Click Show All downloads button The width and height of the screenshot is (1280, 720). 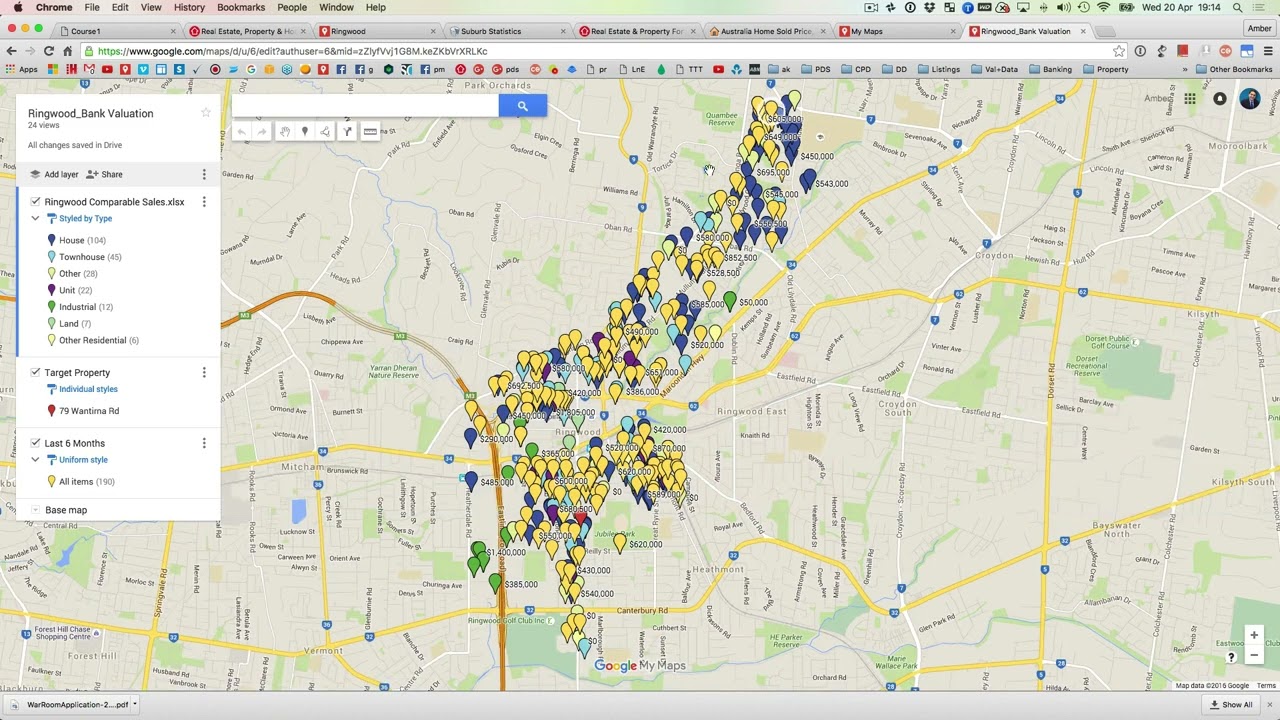pyautogui.click(x=1231, y=704)
